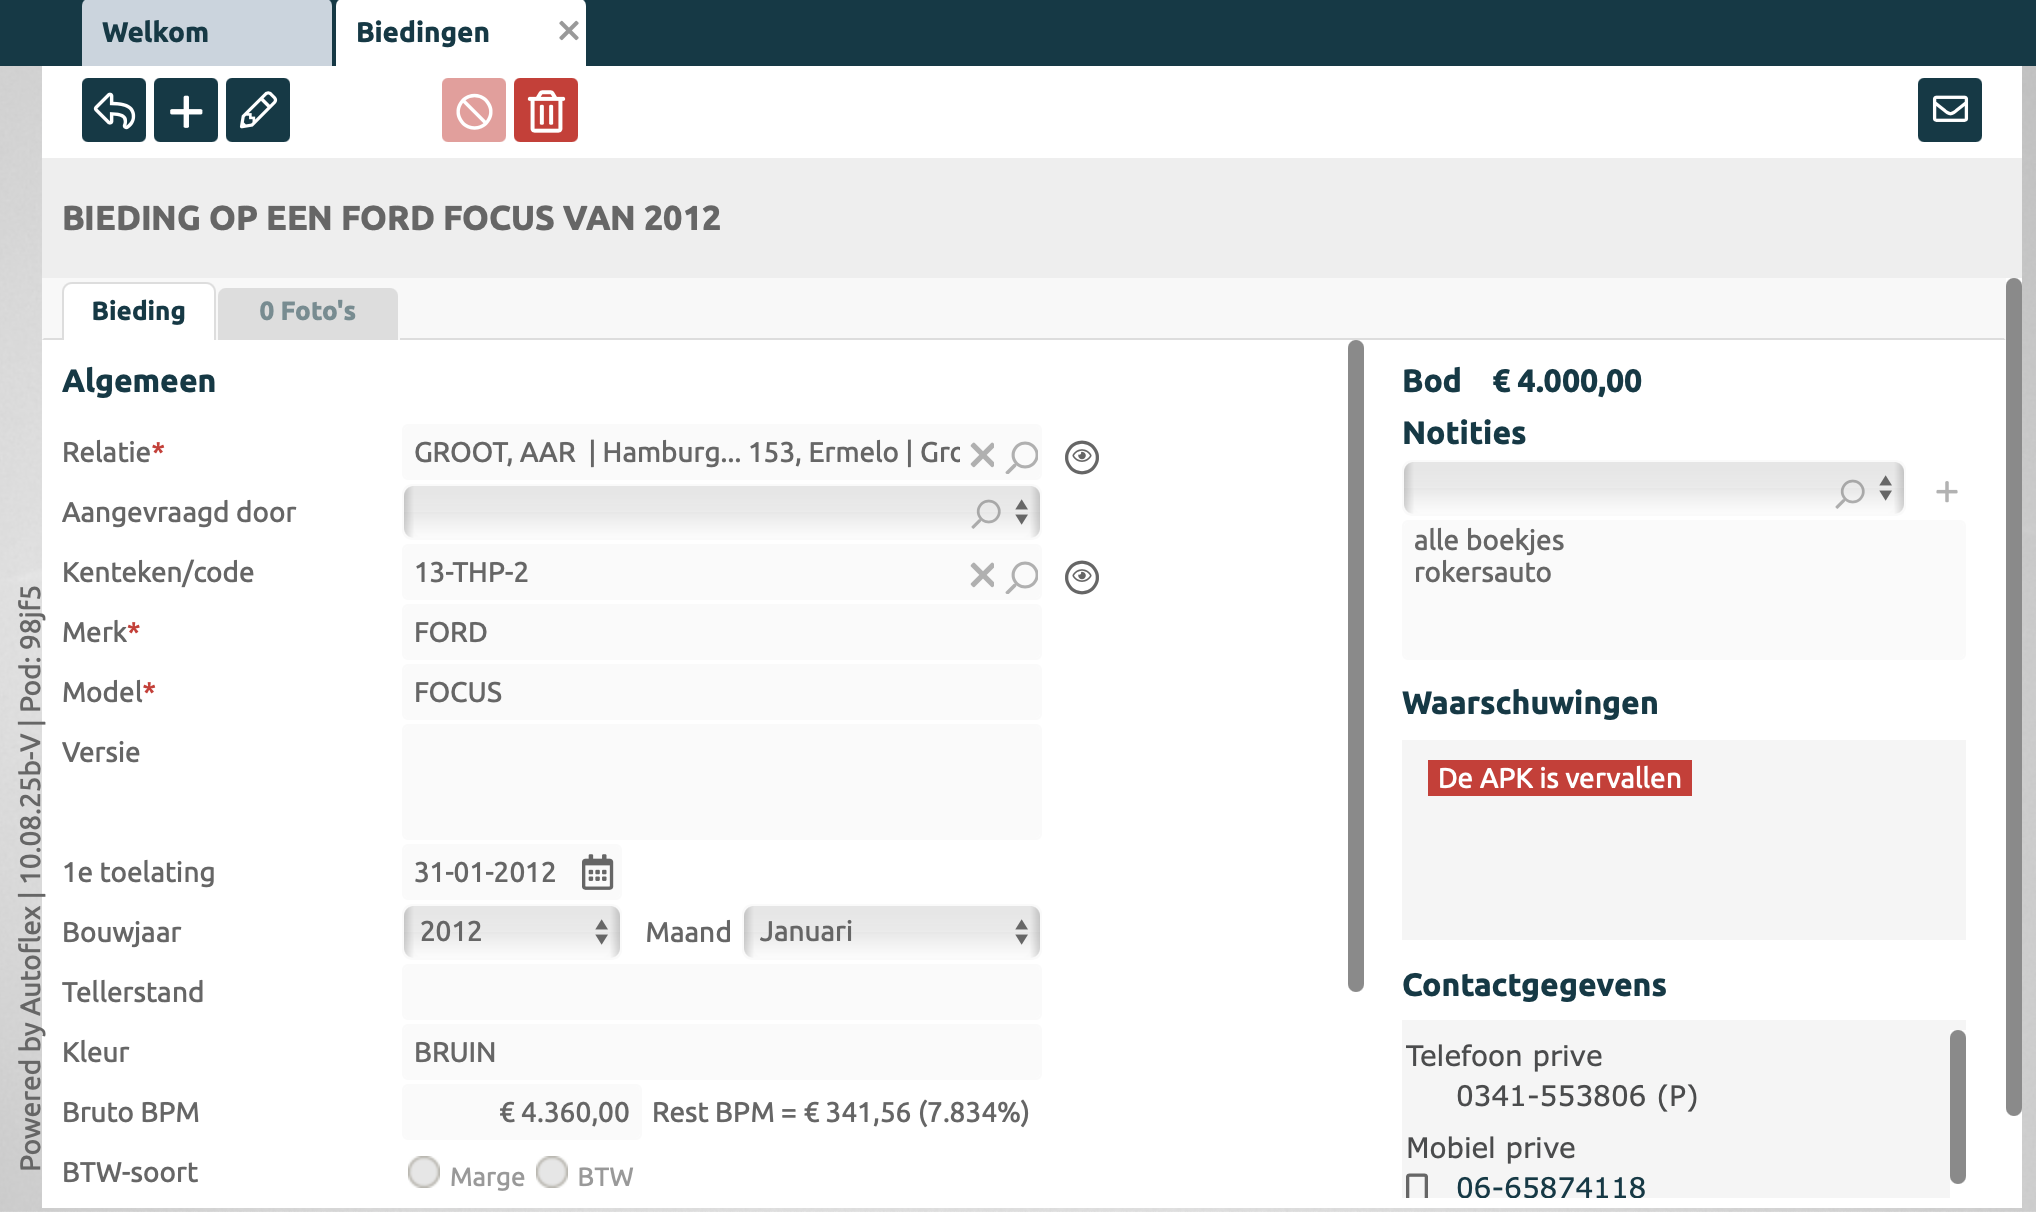
Task: Add a note with plus icon
Action: coord(1946,491)
